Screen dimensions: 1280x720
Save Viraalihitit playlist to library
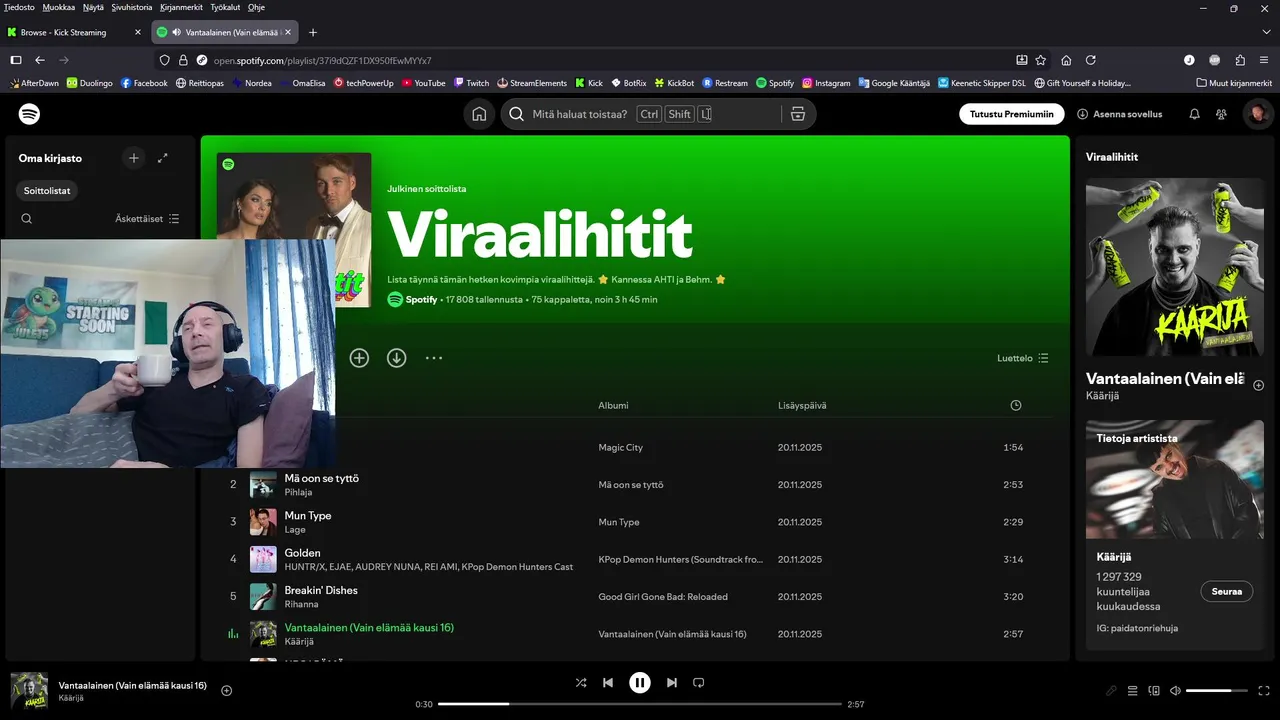(x=359, y=358)
